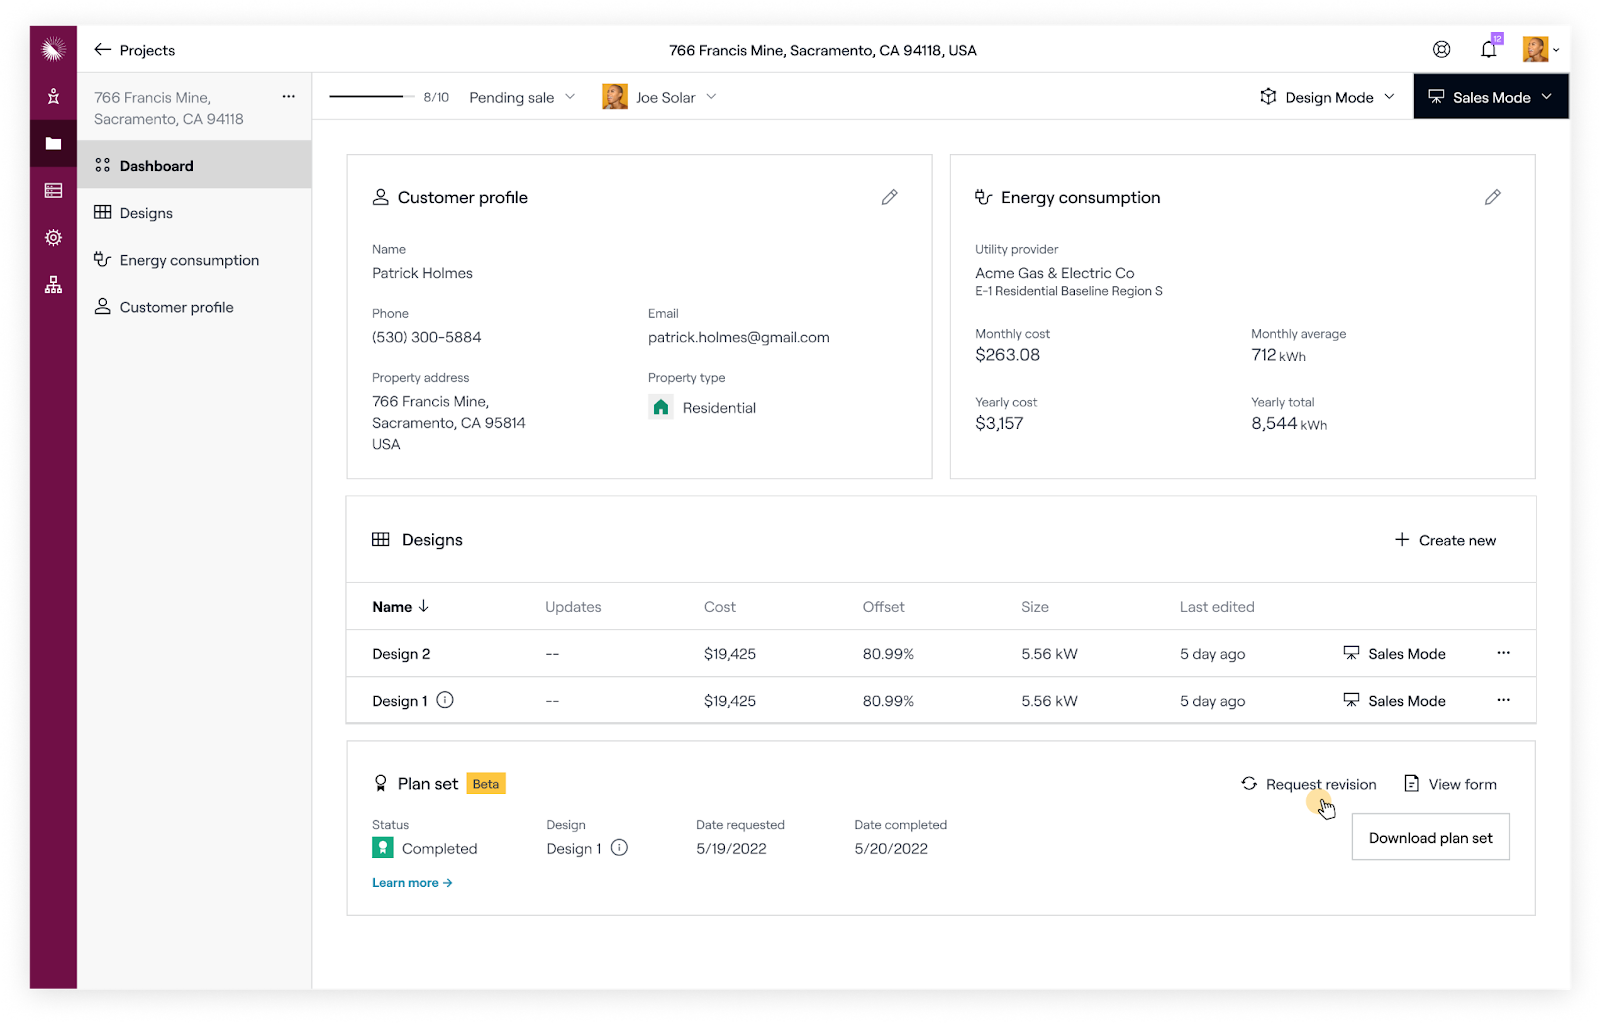
Task: Follow the Learn more link
Action: pos(412,883)
